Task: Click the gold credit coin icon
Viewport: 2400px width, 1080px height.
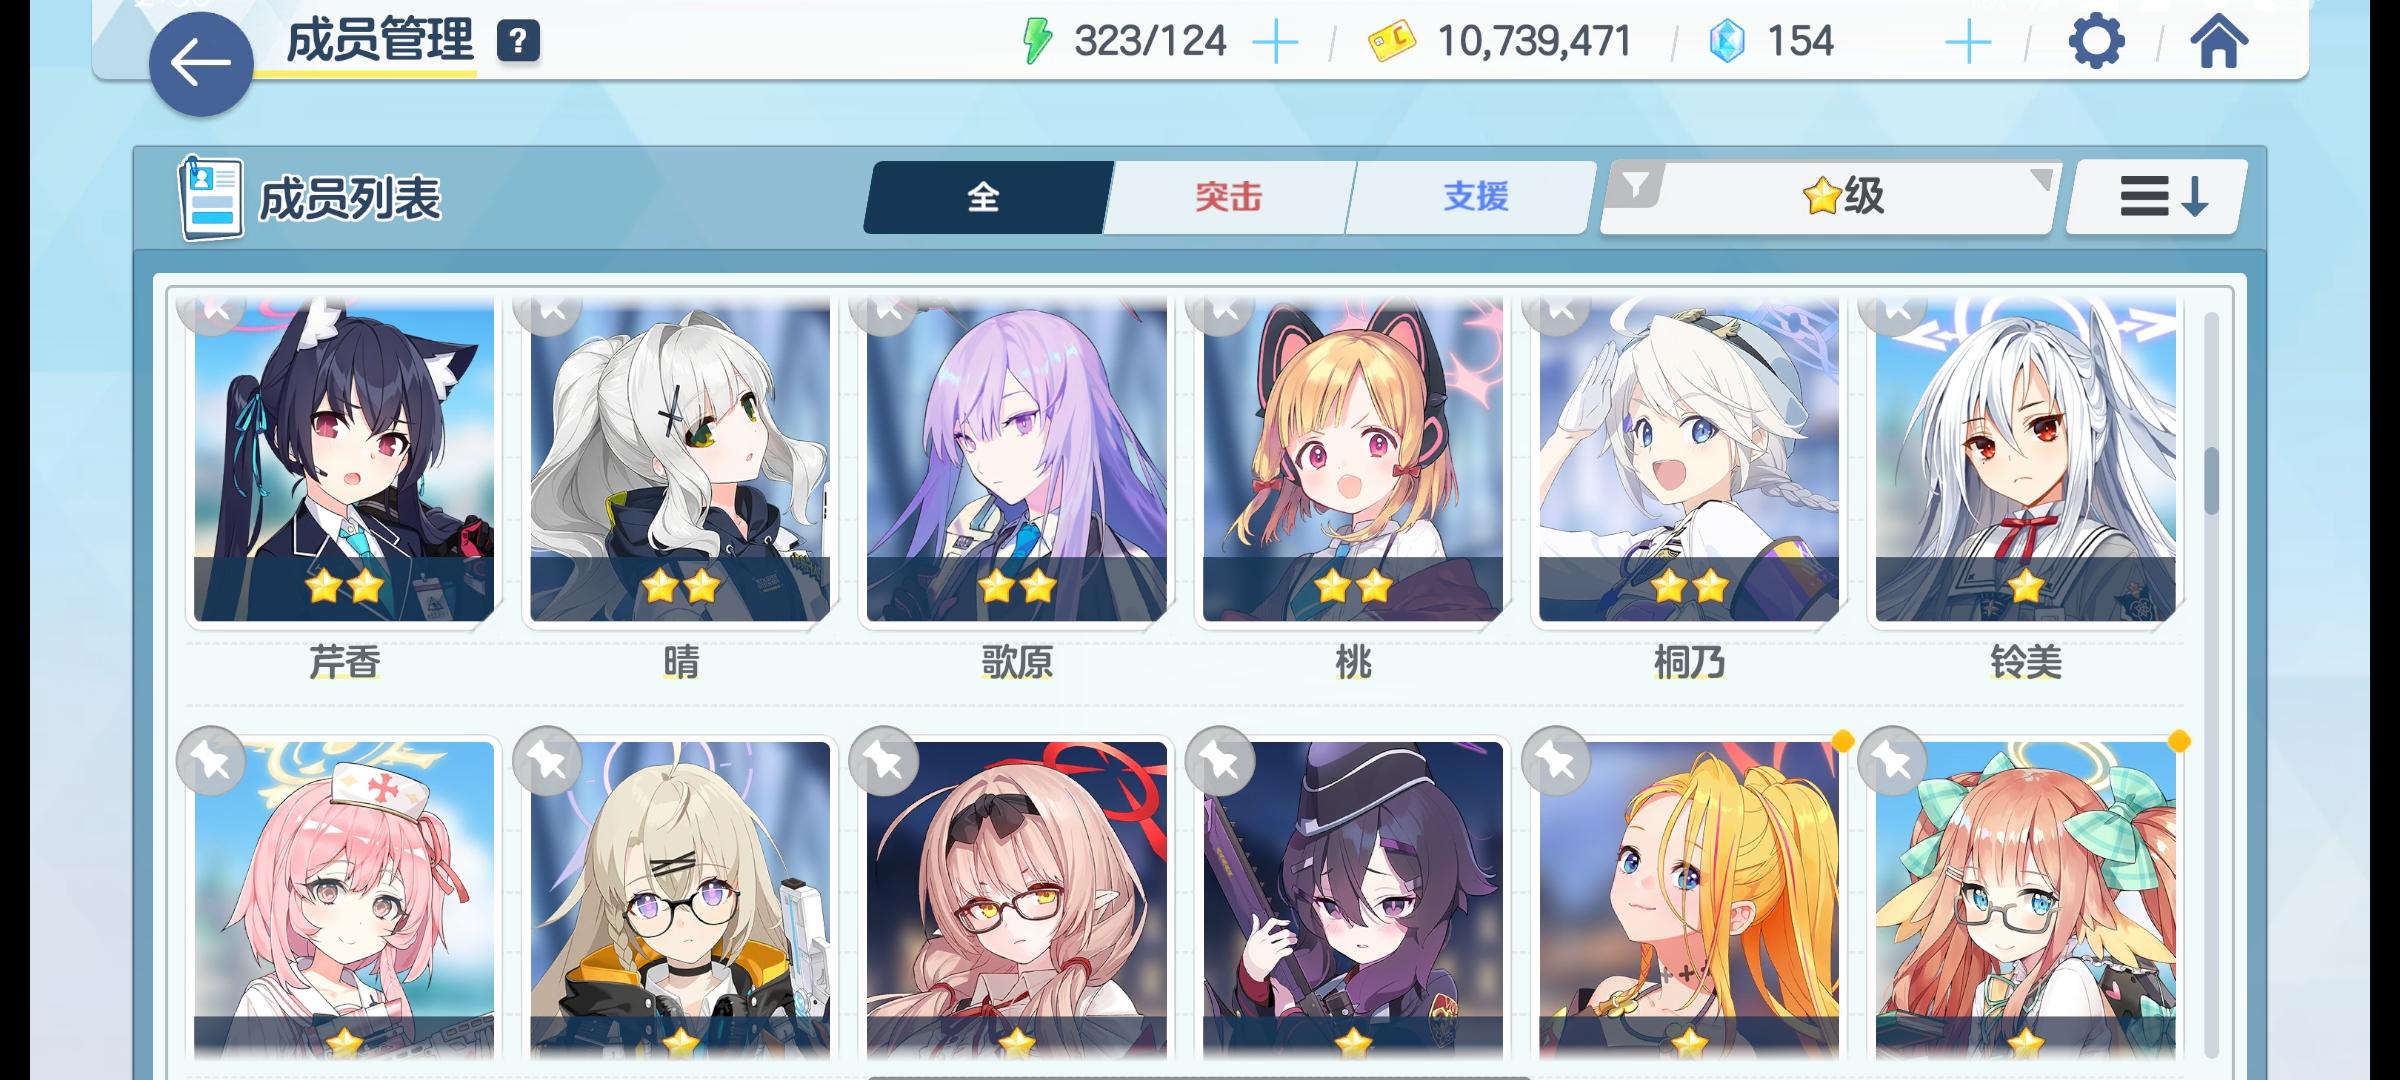Action: pyautogui.click(x=1391, y=42)
